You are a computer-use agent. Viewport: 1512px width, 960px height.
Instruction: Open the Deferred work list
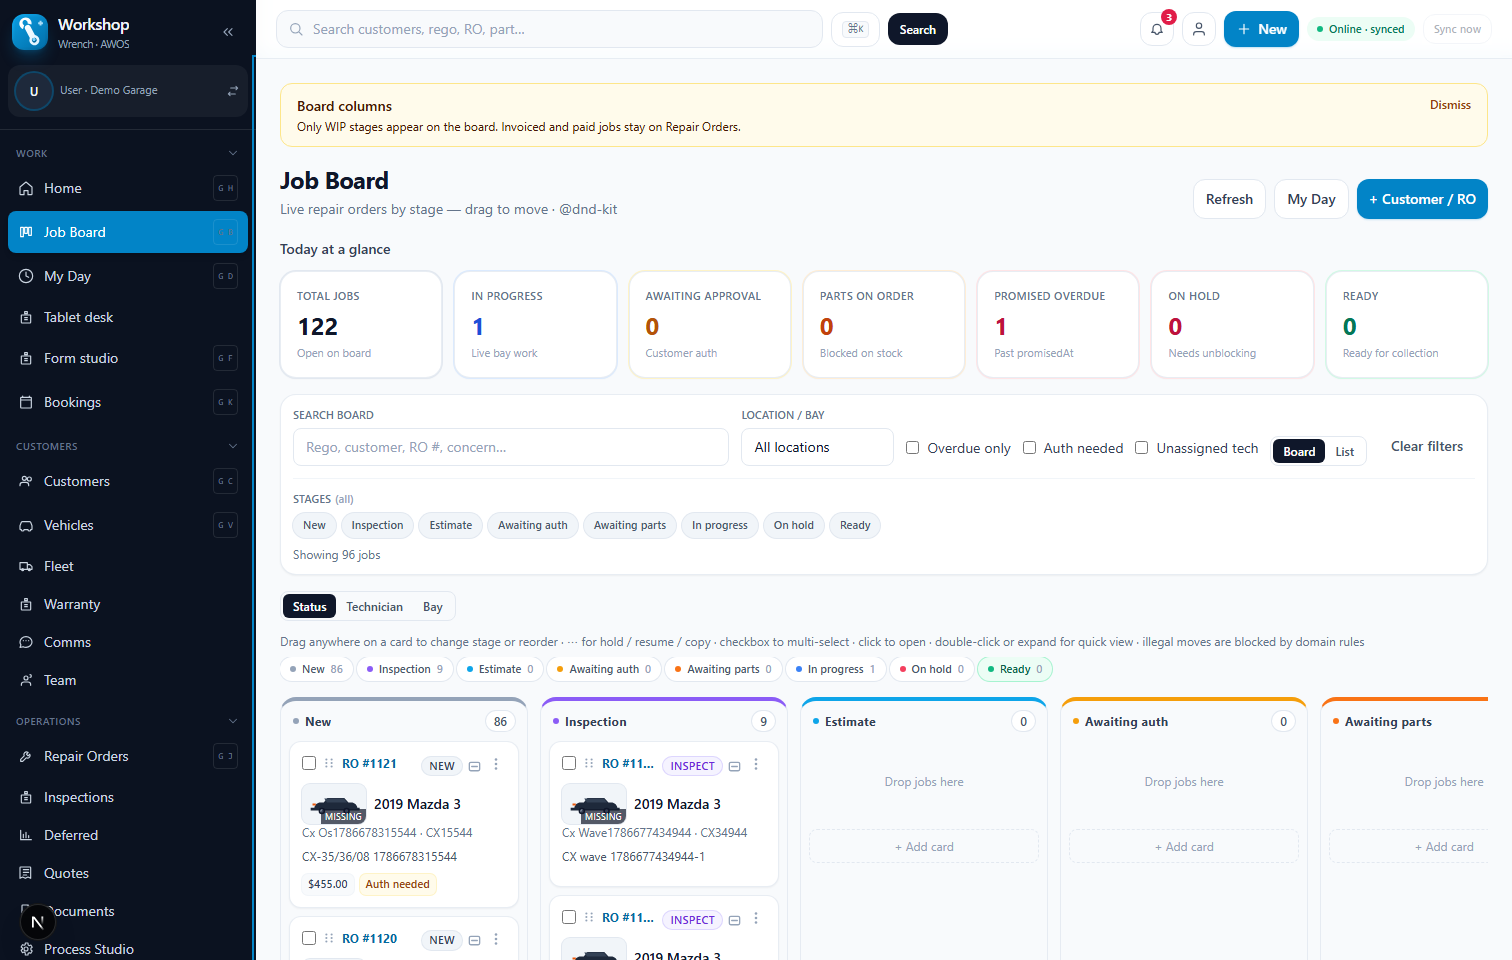tap(128, 835)
